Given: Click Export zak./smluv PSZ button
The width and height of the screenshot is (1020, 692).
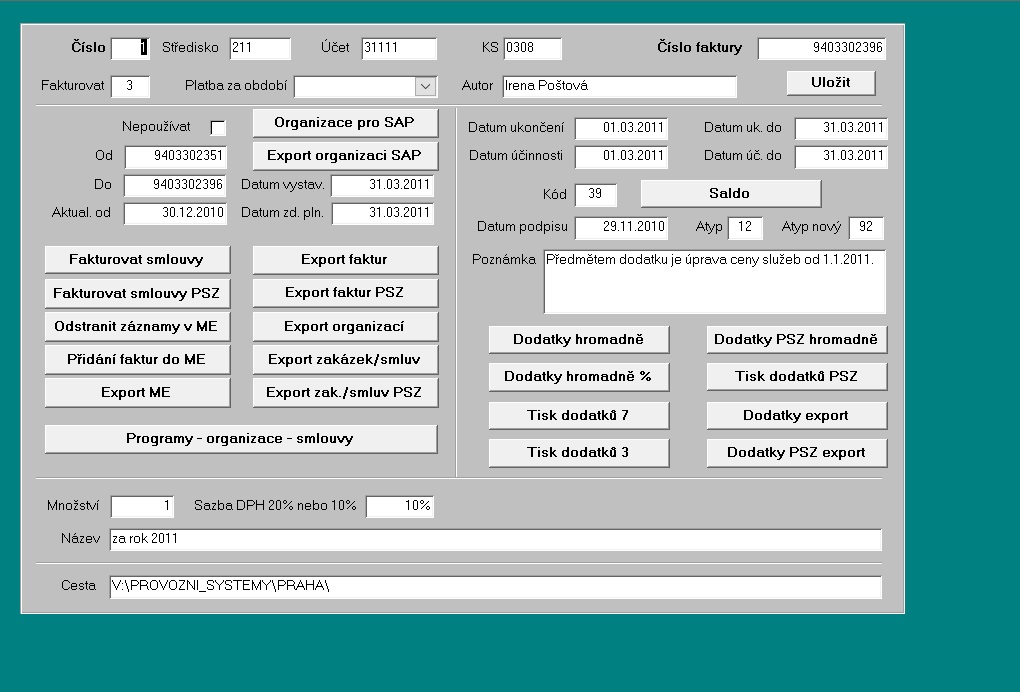Looking at the screenshot, I should [x=345, y=393].
